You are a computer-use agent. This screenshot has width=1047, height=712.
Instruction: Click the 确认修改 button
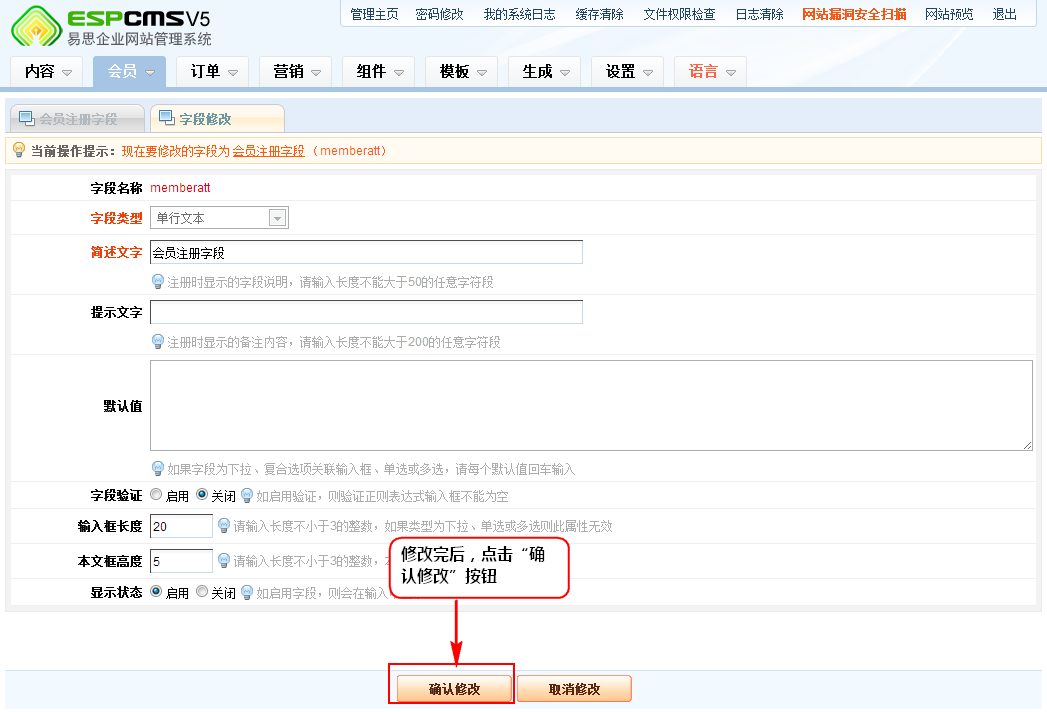(454, 689)
